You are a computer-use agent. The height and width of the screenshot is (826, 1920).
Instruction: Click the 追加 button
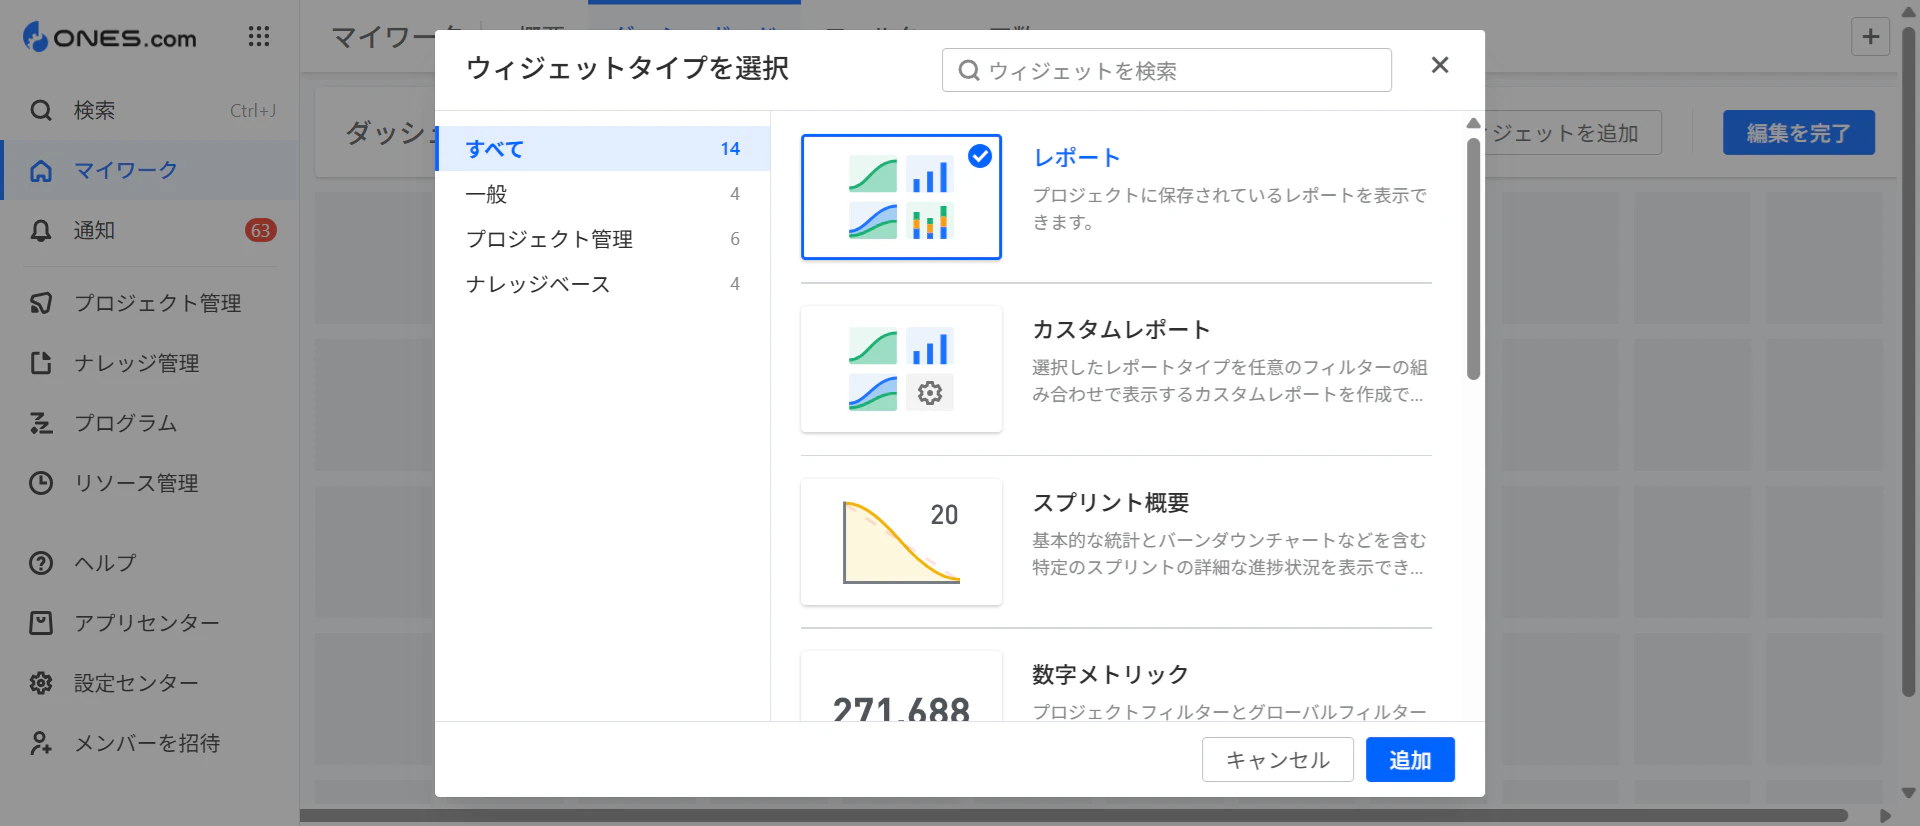pos(1410,760)
